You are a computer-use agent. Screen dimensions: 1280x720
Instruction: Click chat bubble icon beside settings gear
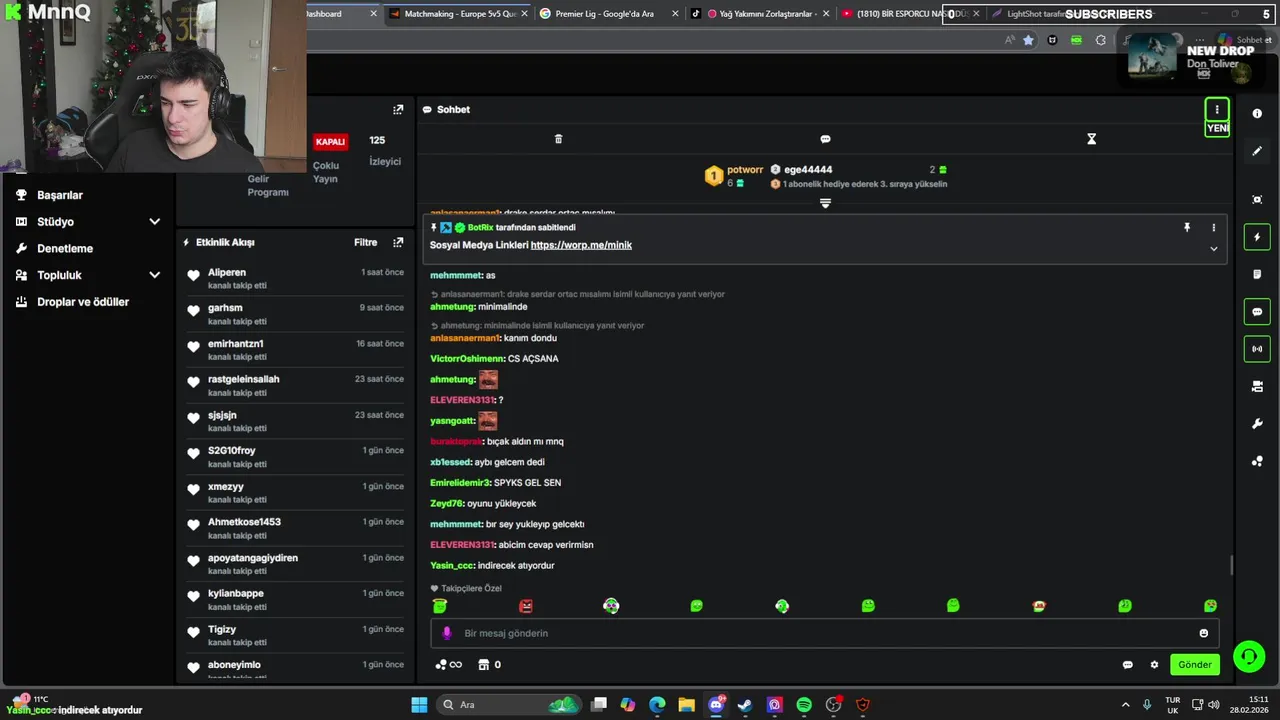[1127, 665]
